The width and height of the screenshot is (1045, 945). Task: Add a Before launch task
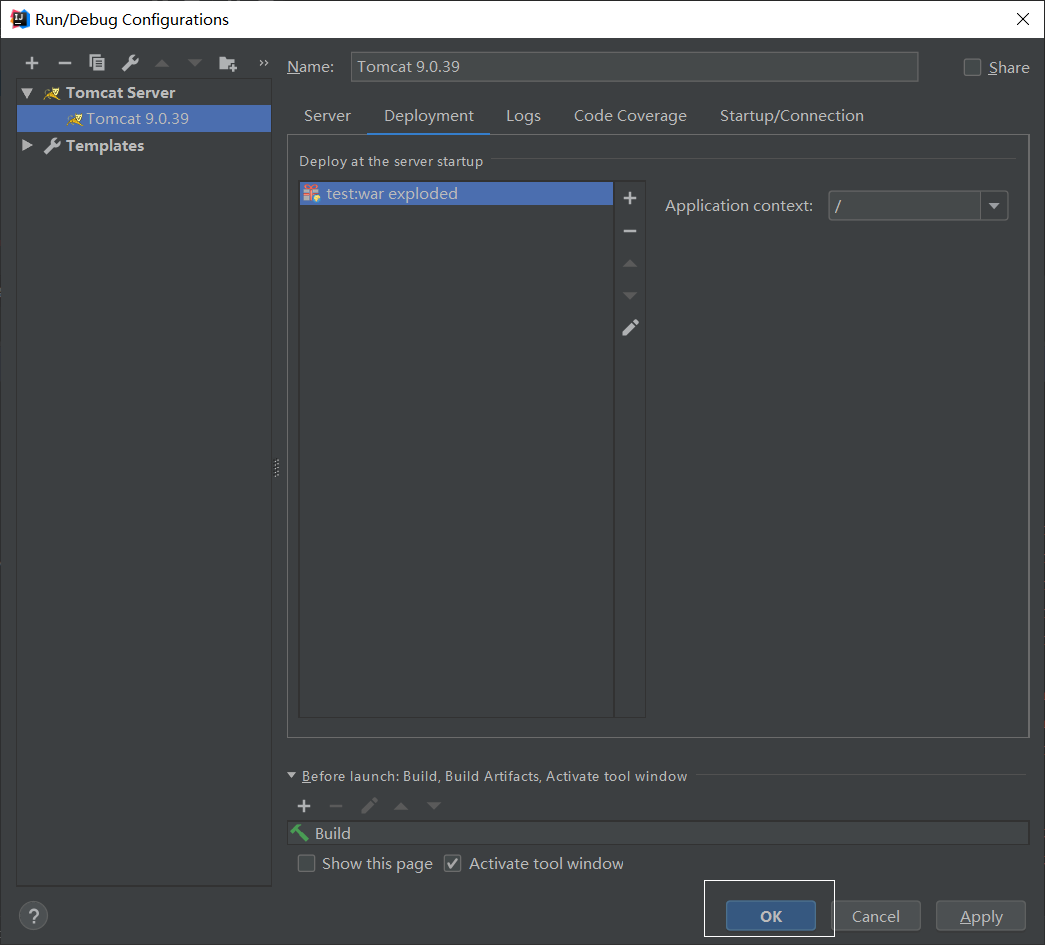click(304, 806)
